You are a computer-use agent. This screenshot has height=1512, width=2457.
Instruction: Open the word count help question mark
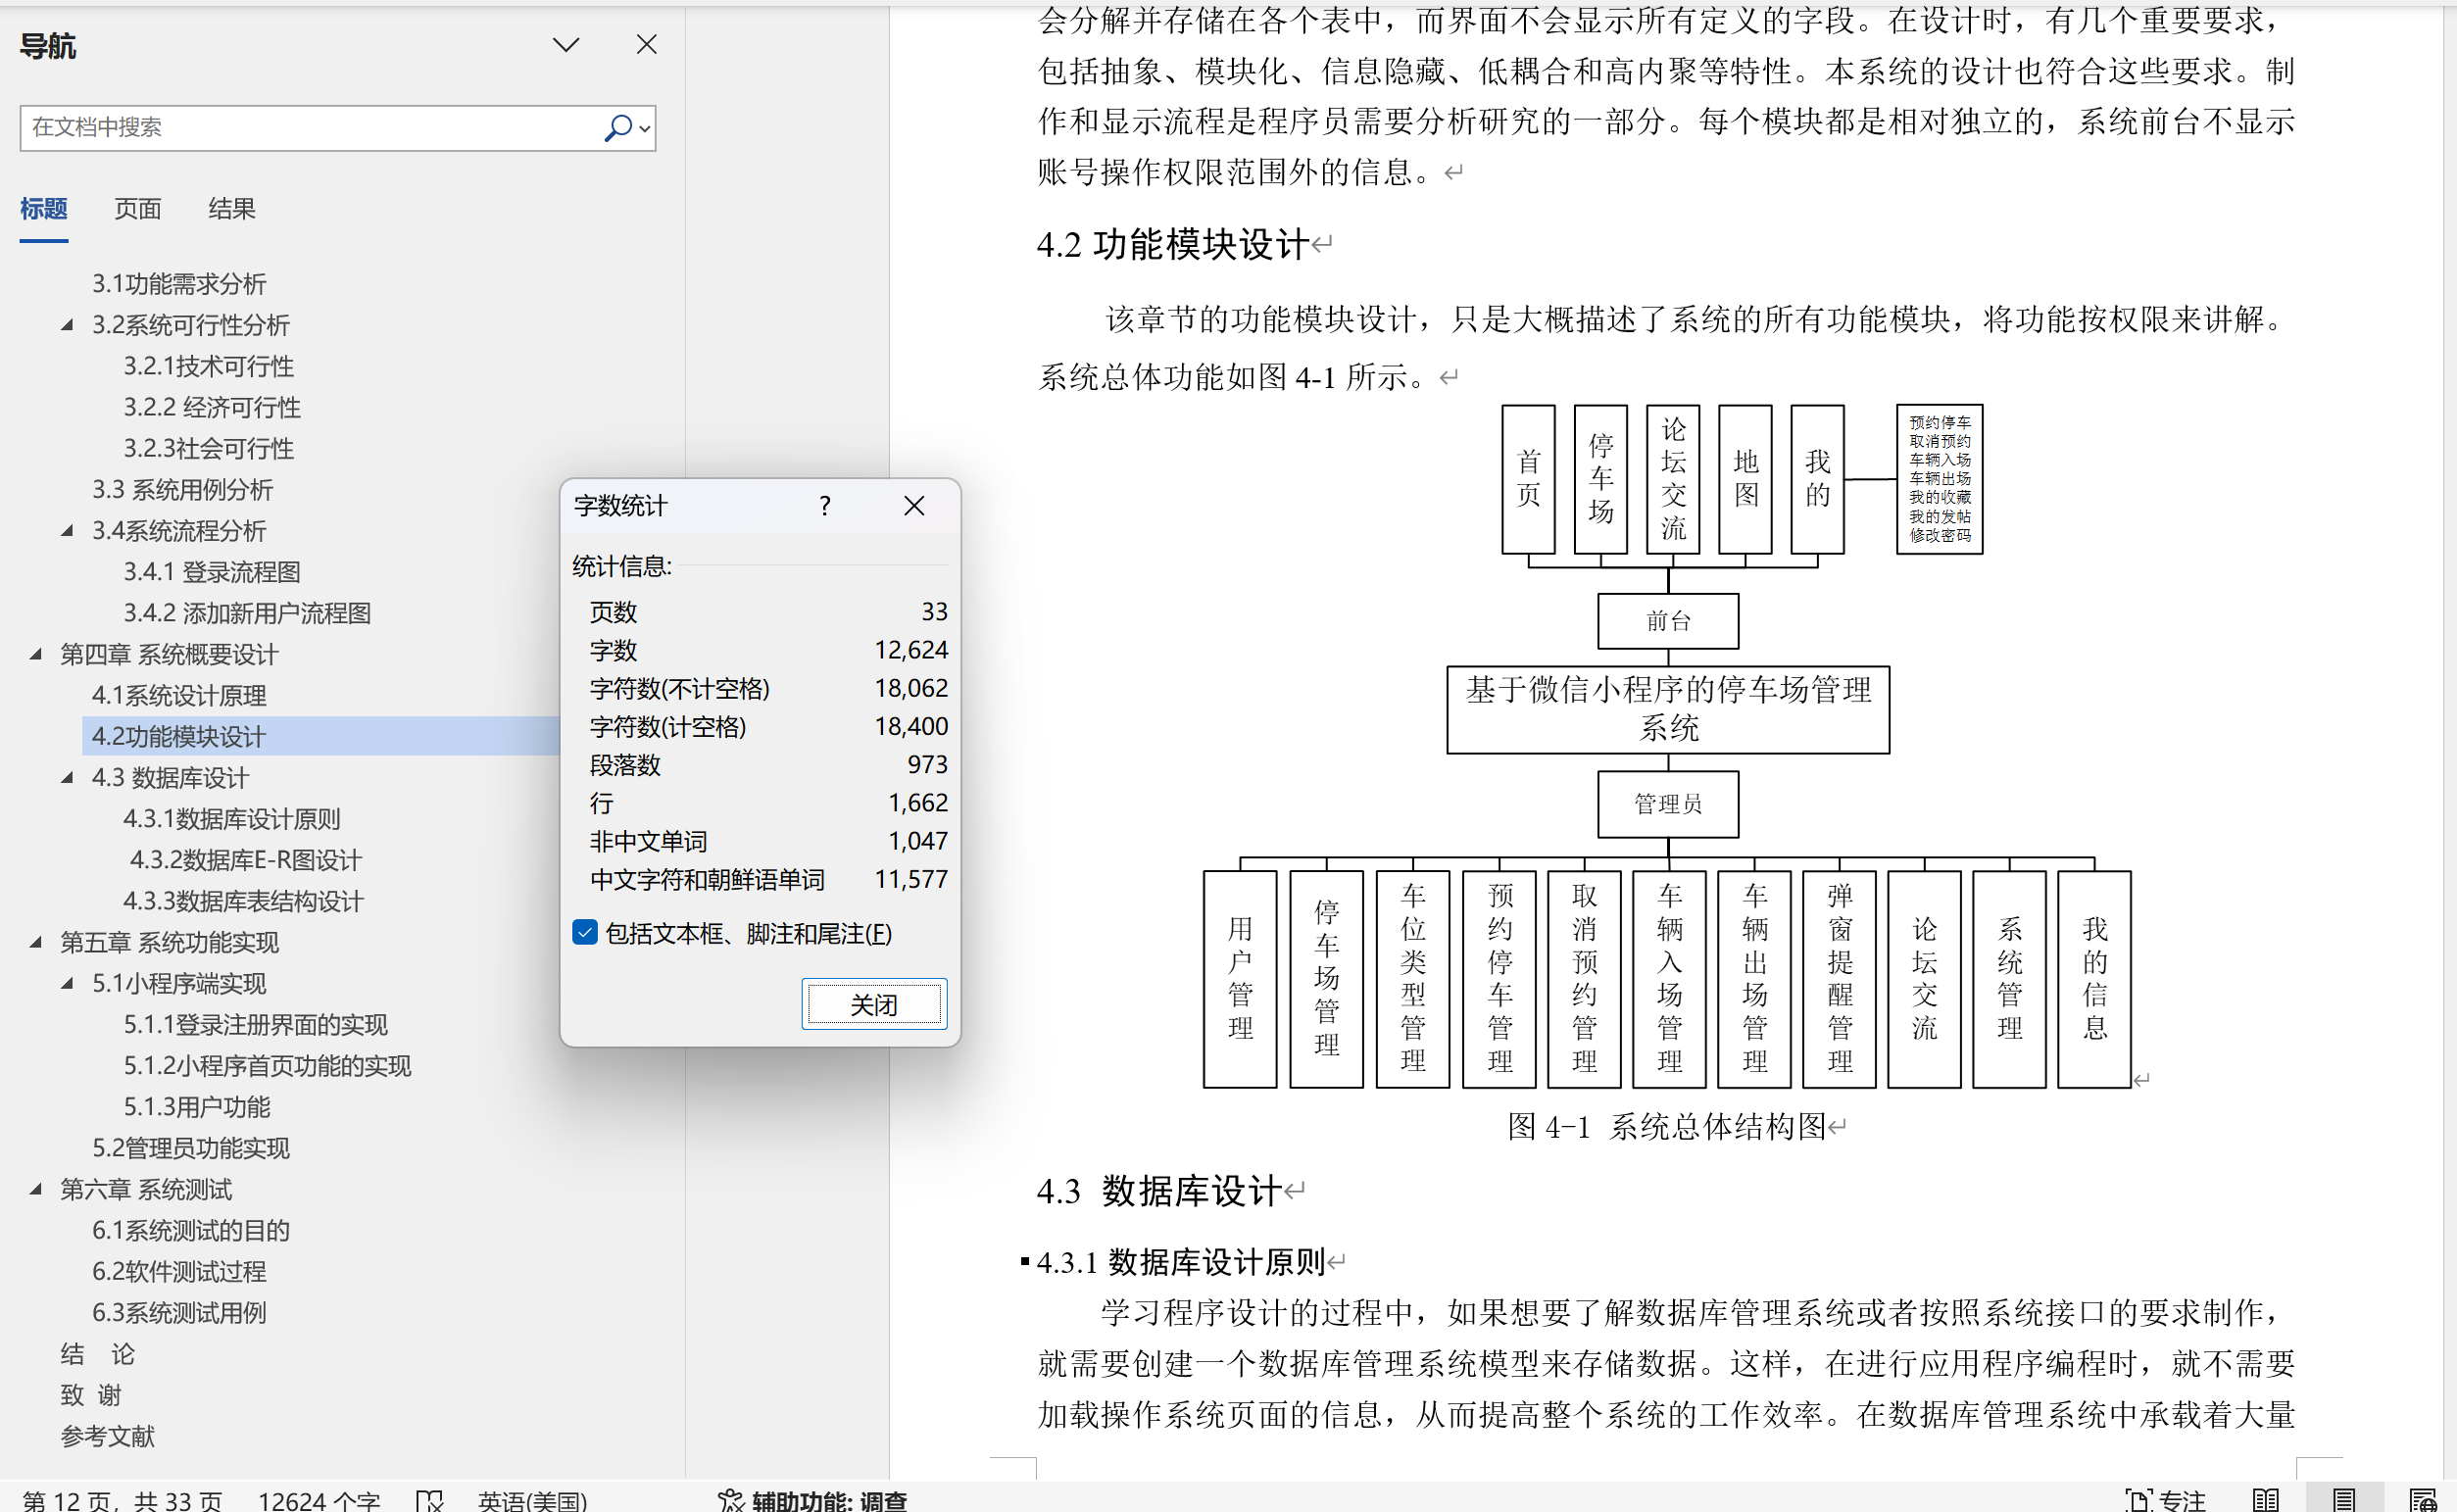pos(824,506)
